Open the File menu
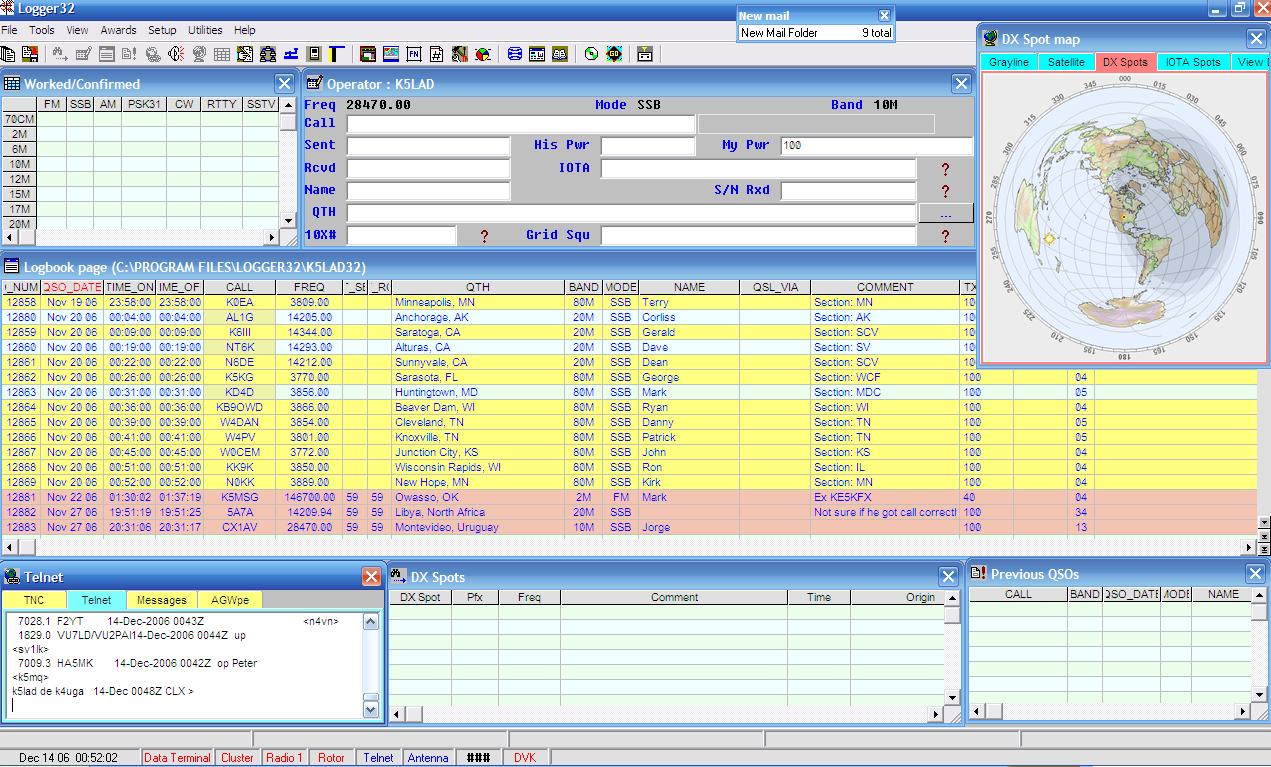Viewport: 1271px width, 767px height. click(x=9, y=30)
